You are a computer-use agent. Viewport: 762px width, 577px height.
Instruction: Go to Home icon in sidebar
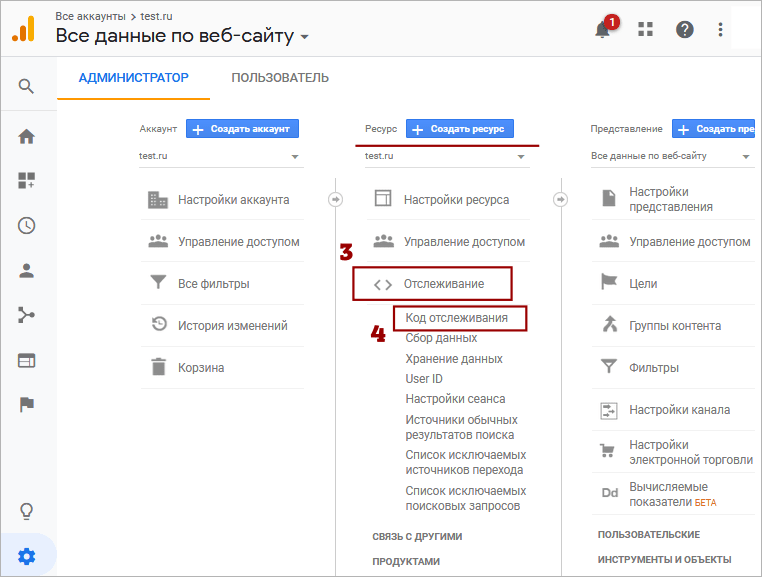click(x=27, y=137)
